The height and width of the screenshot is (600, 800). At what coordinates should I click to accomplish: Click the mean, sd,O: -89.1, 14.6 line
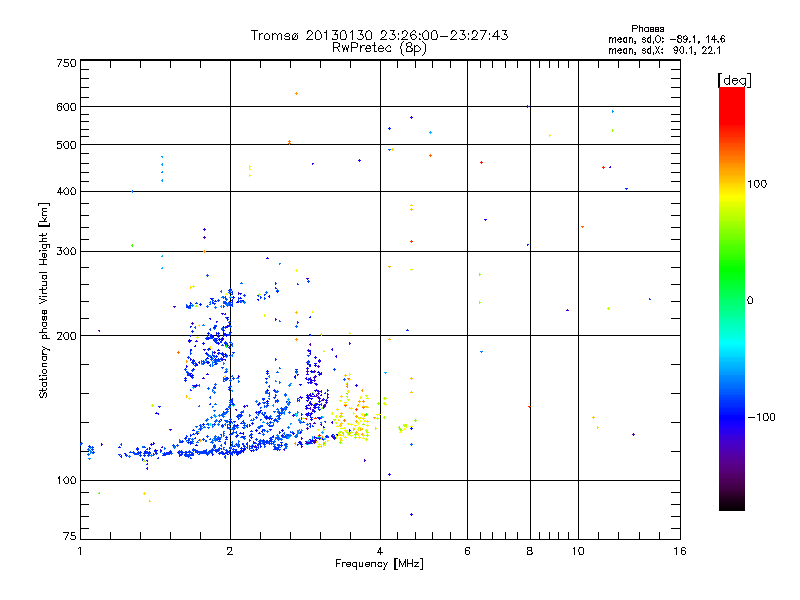666,39
